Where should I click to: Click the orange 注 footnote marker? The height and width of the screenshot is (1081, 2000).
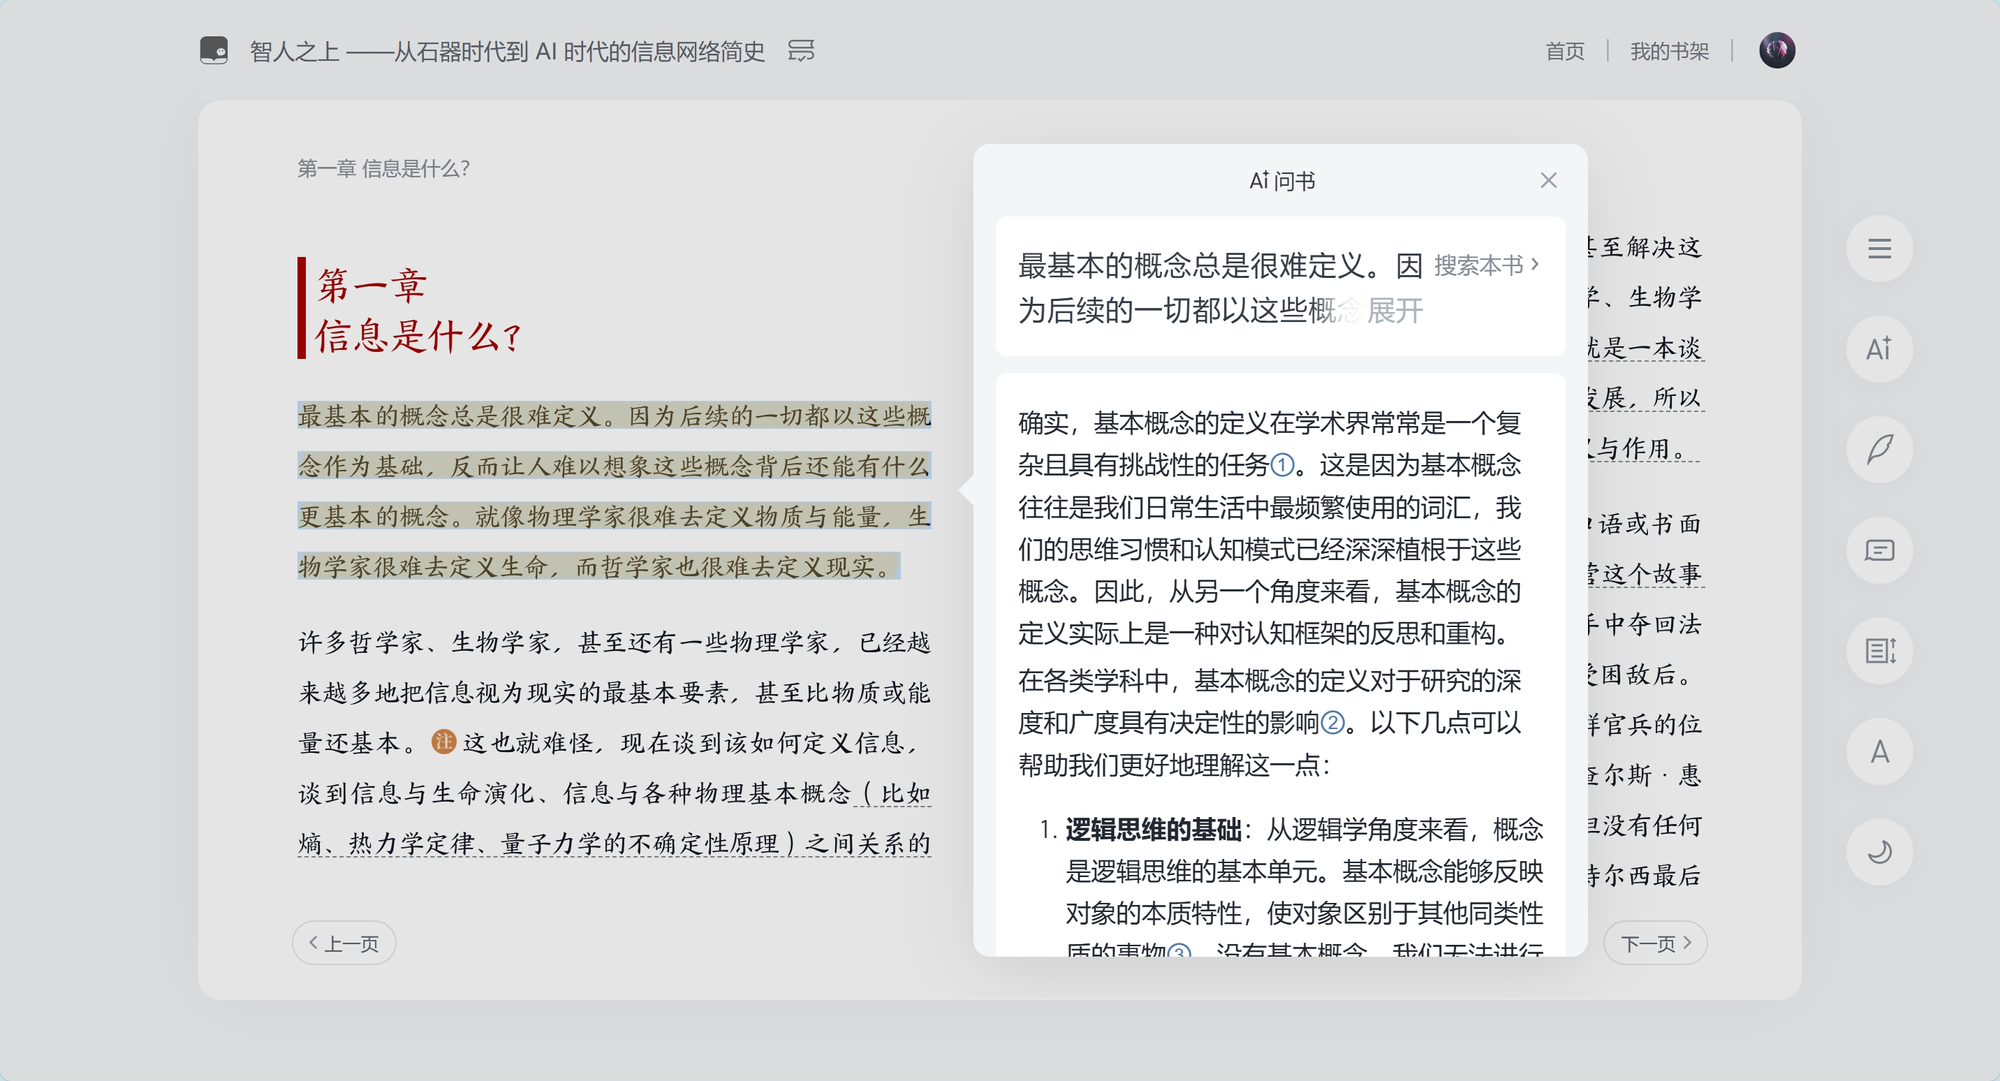[x=443, y=742]
